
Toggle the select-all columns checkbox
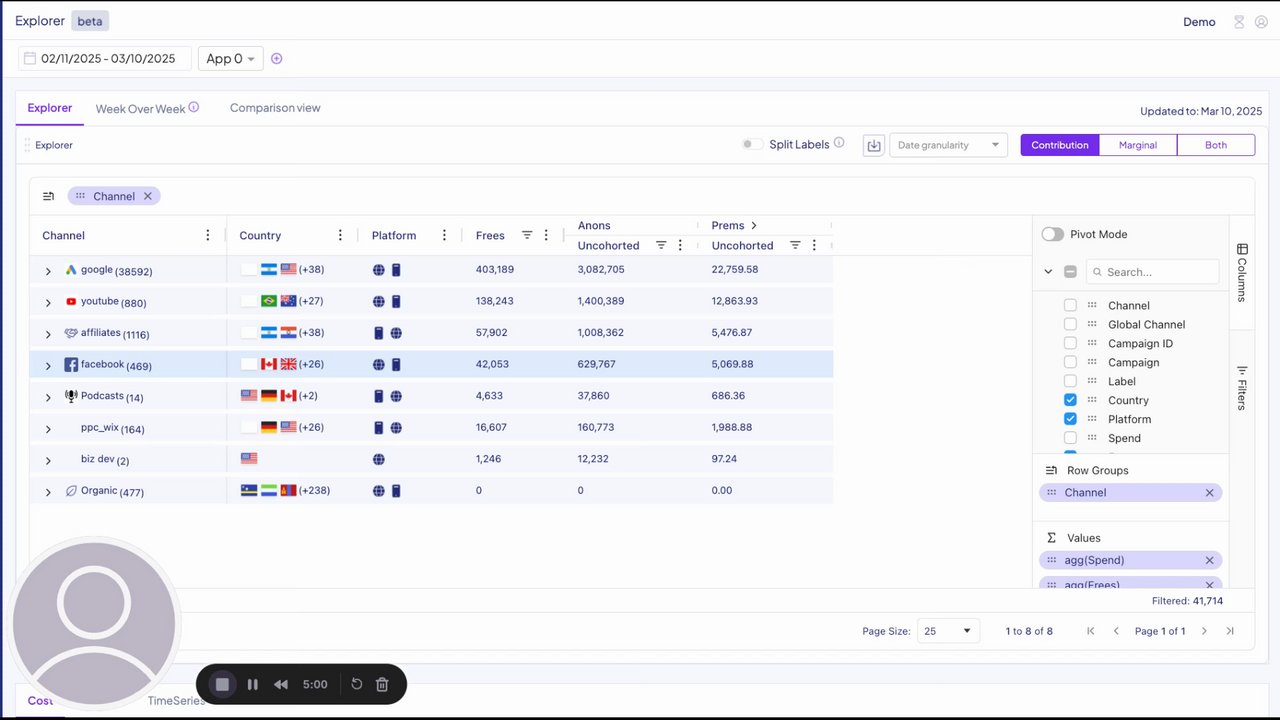(x=1070, y=272)
